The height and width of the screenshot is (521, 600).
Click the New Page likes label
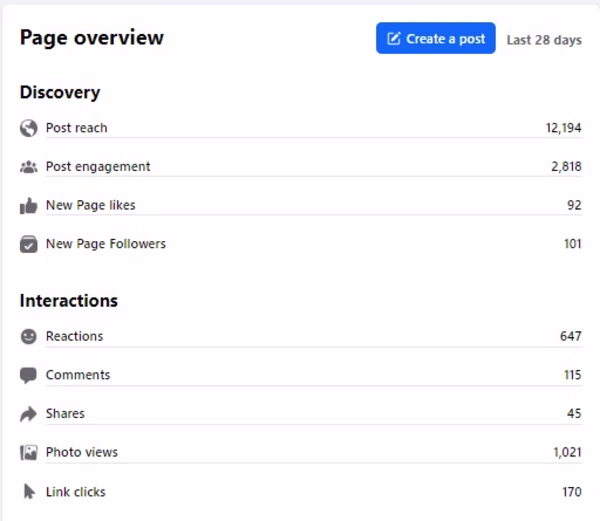91,206
